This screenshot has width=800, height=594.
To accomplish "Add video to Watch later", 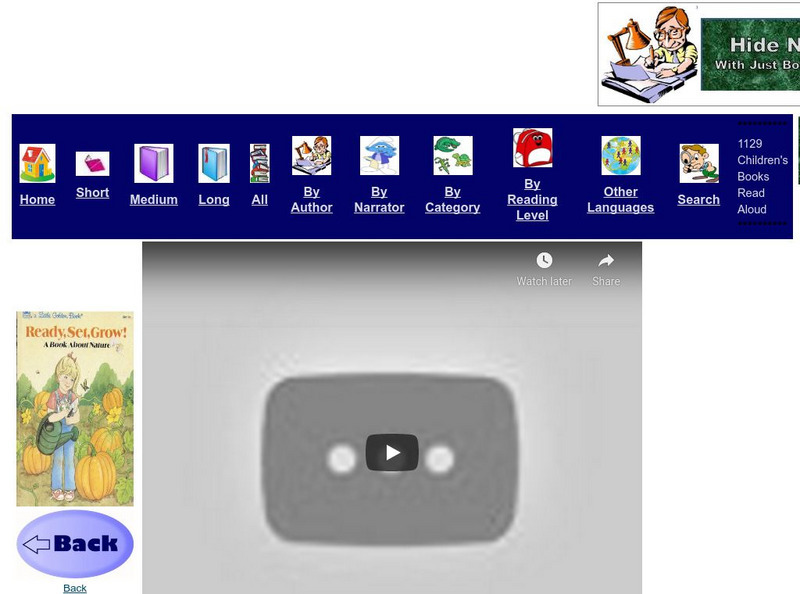I will pos(543,265).
